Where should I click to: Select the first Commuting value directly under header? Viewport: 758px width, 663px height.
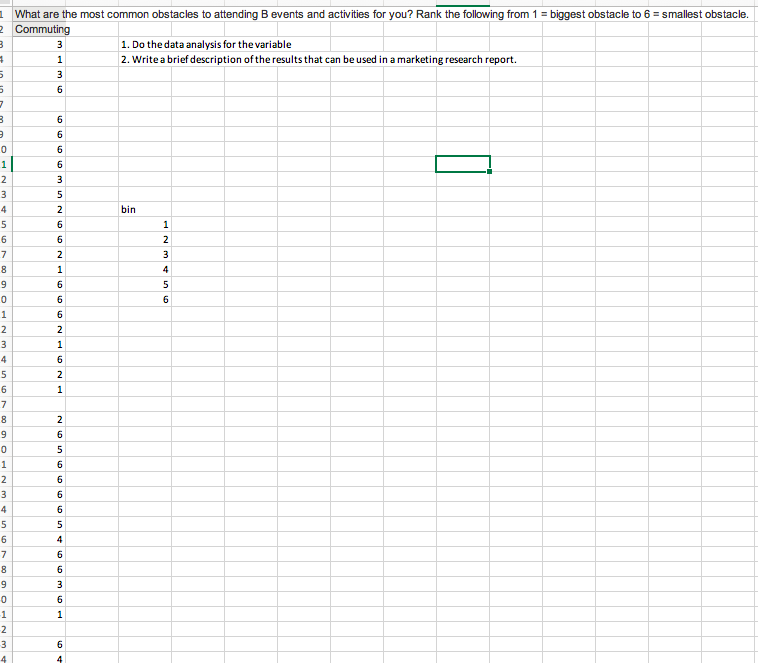[39, 44]
